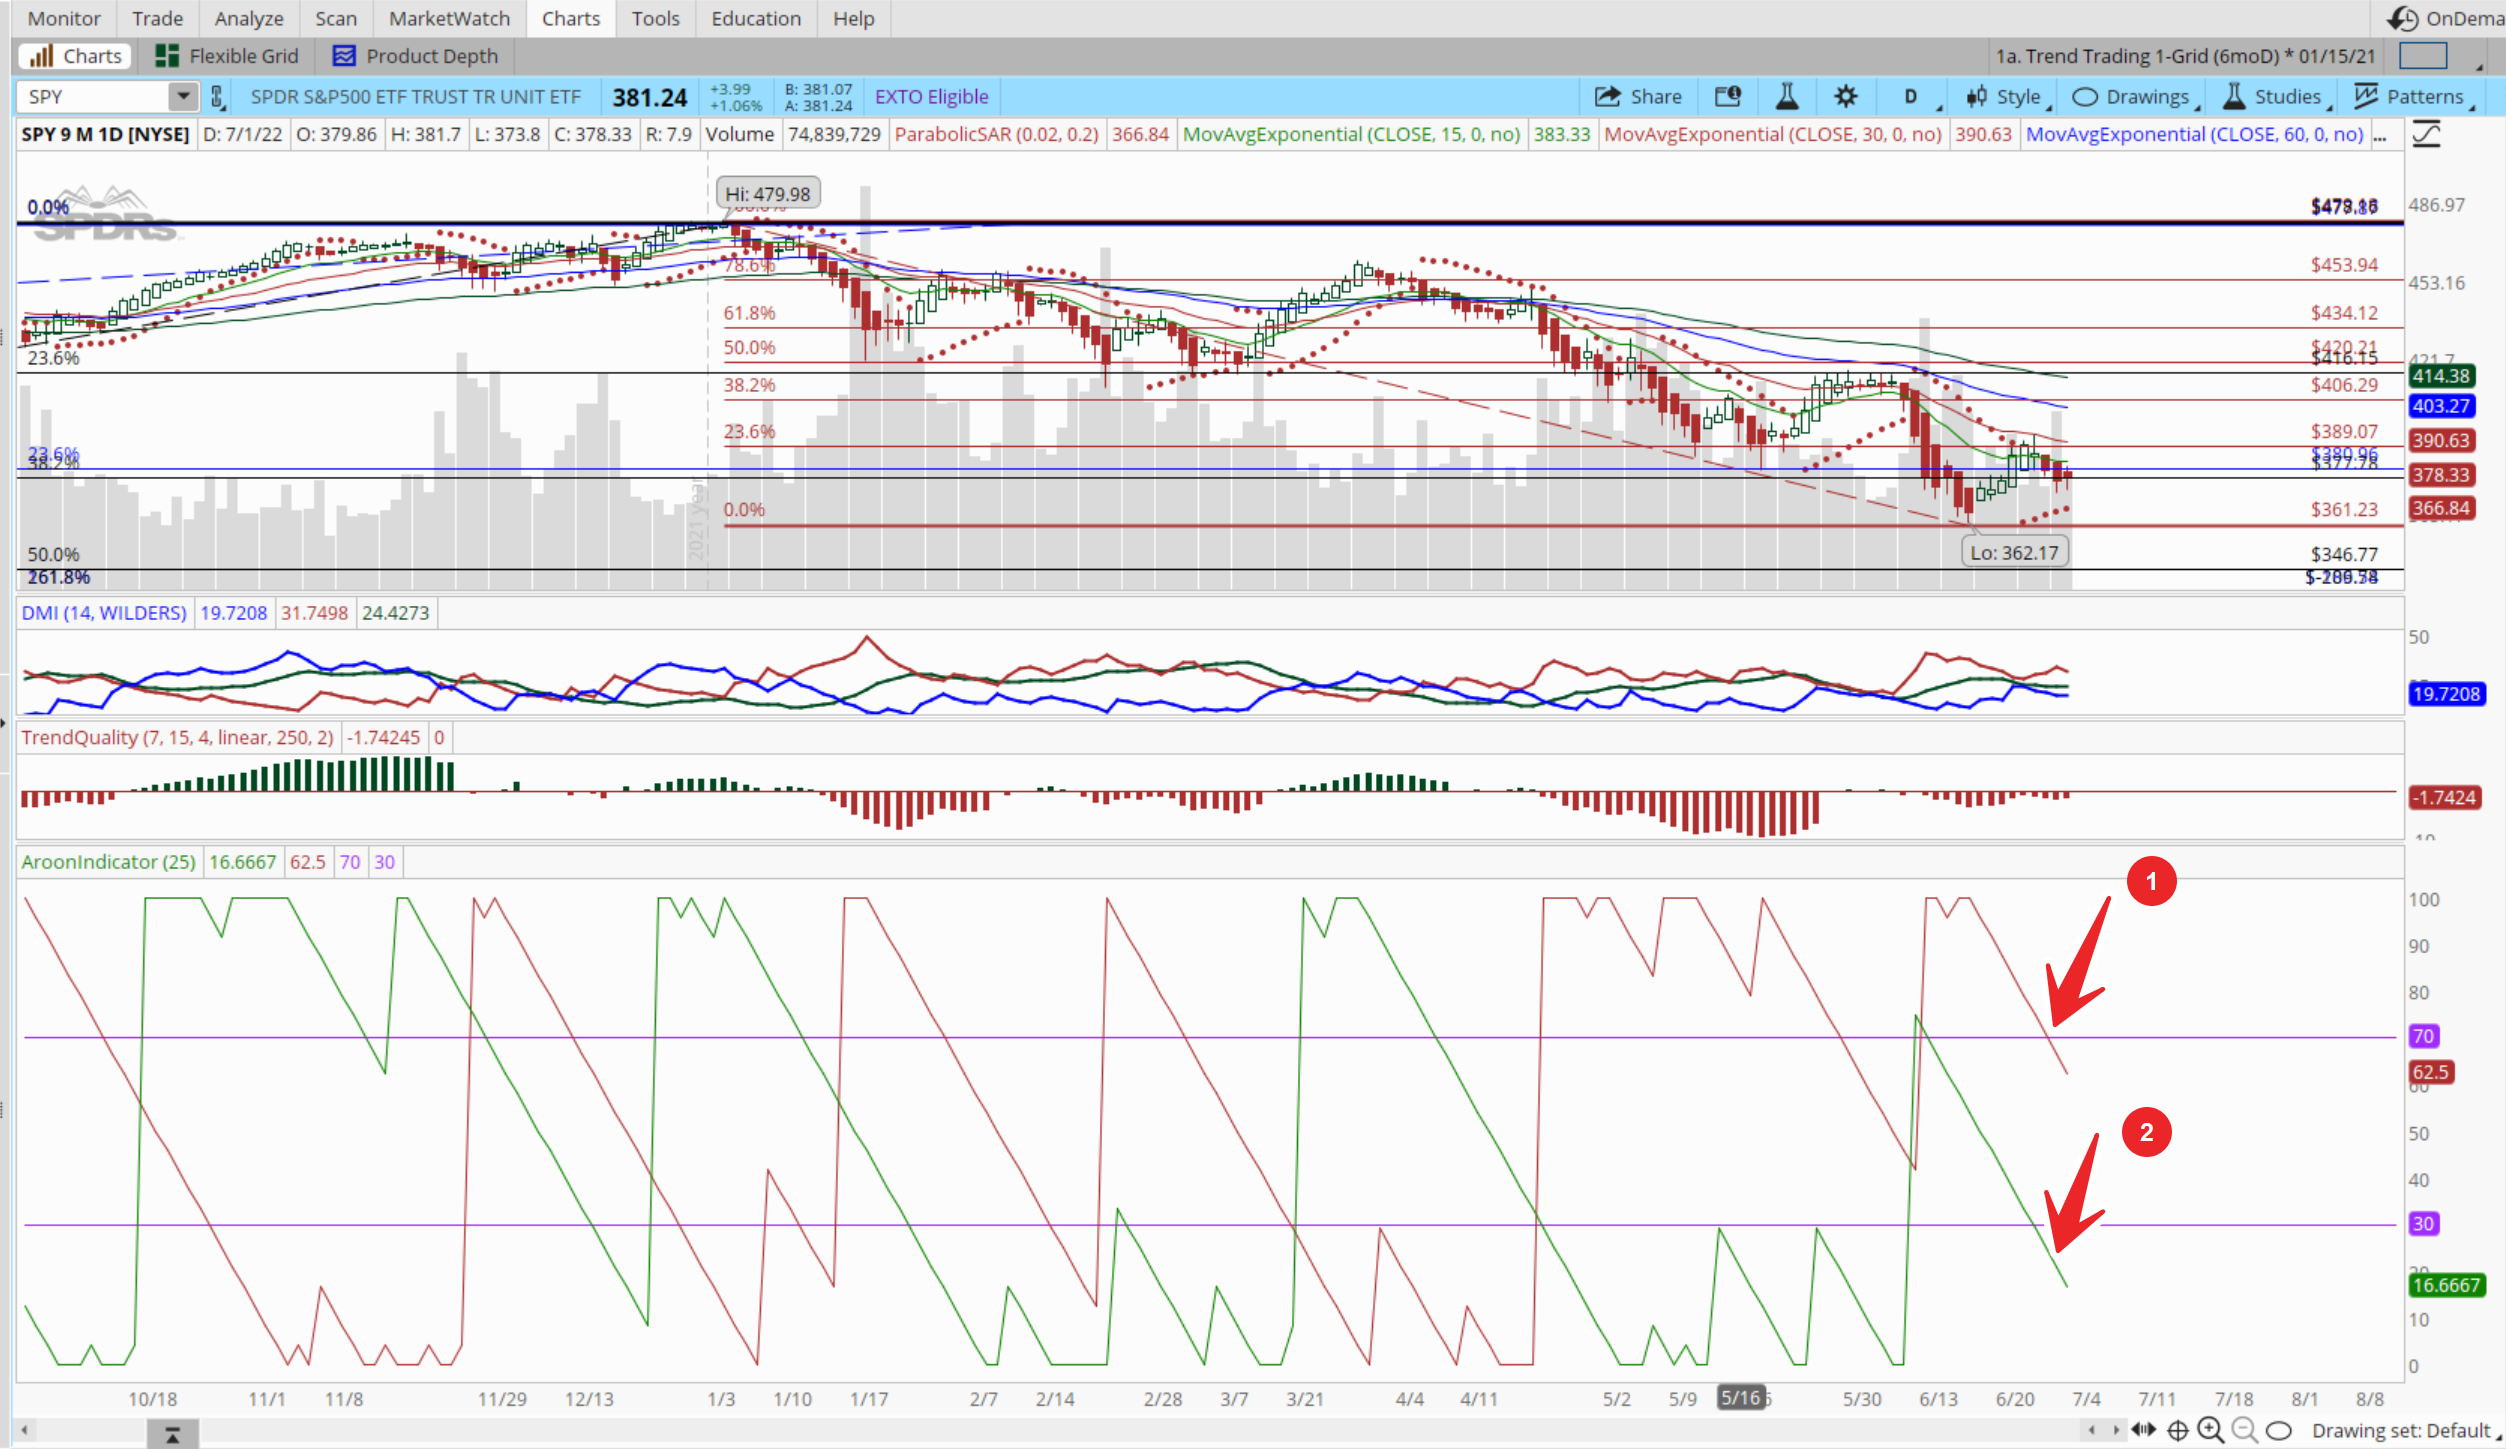Open the Drawing set Default dropdown
This screenshot has width=2506, height=1449.
(x=2402, y=1430)
